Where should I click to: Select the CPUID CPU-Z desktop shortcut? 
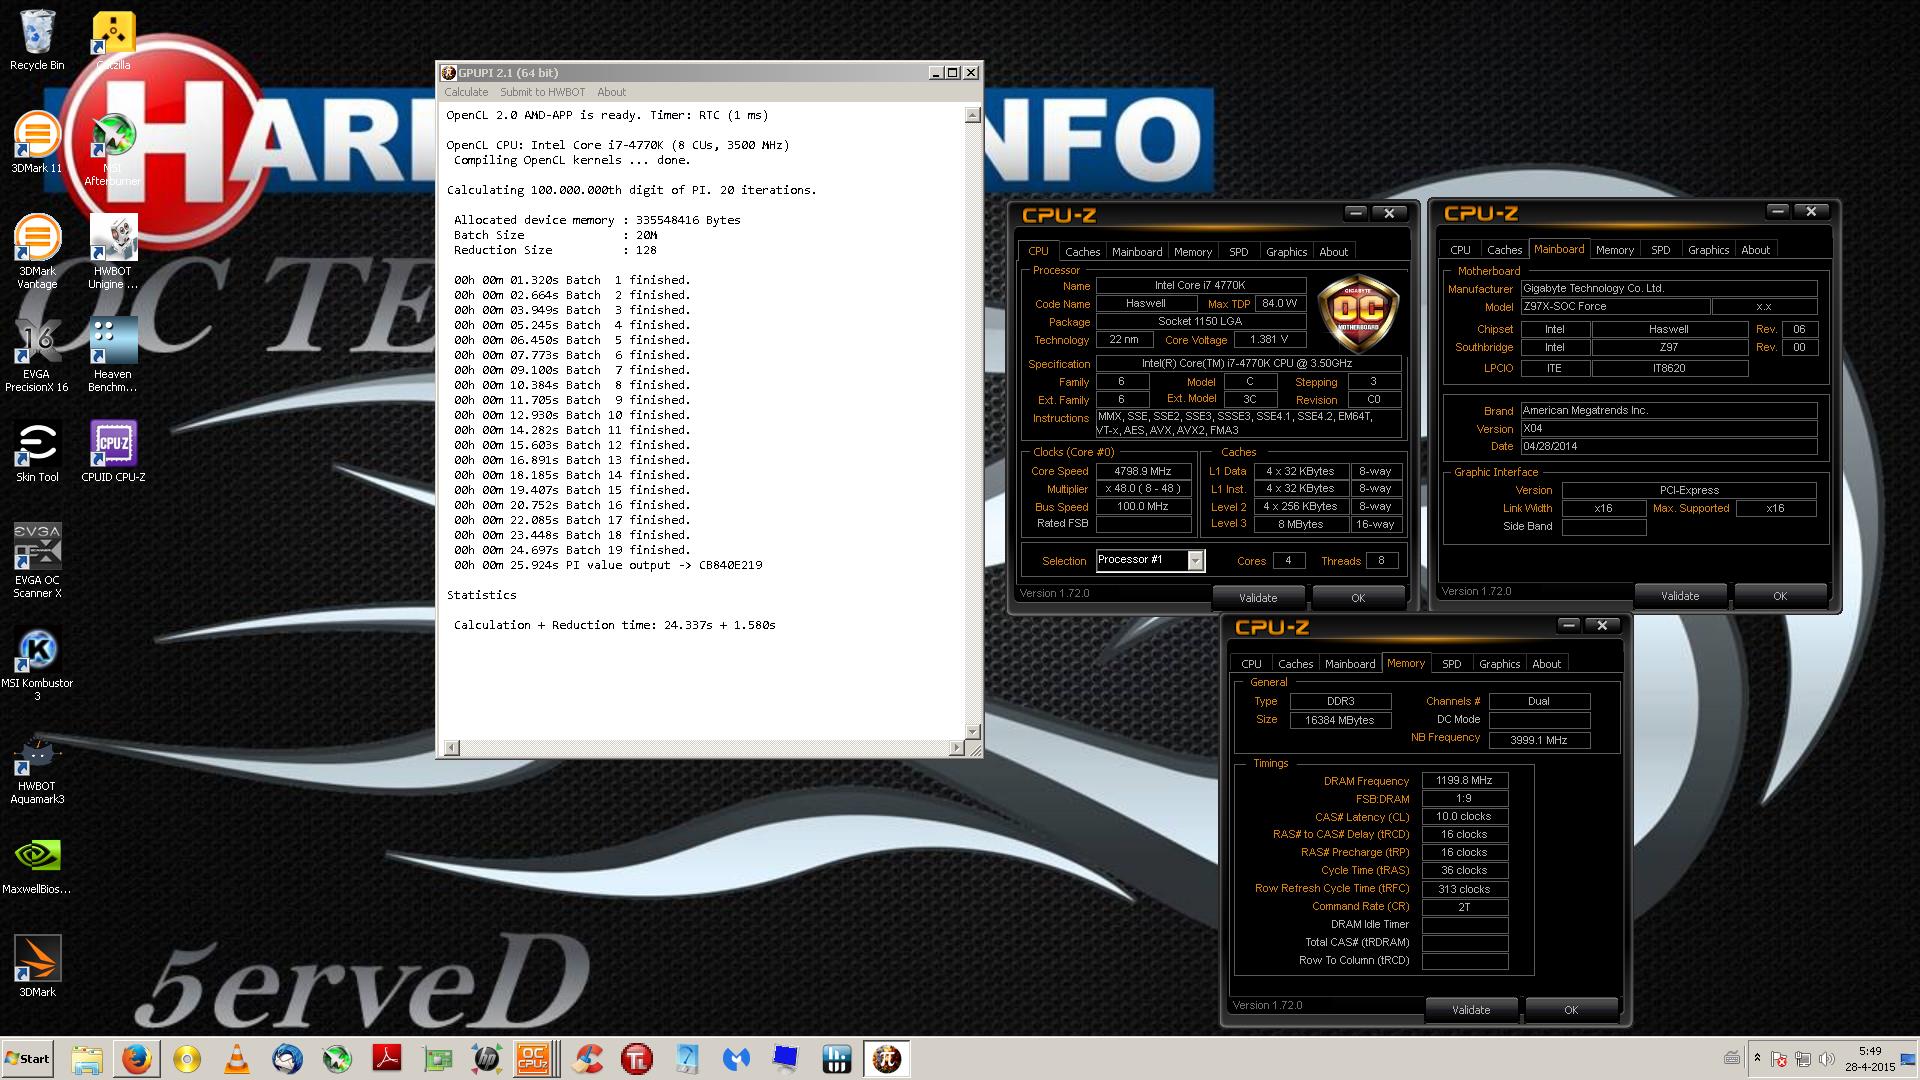point(113,452)
